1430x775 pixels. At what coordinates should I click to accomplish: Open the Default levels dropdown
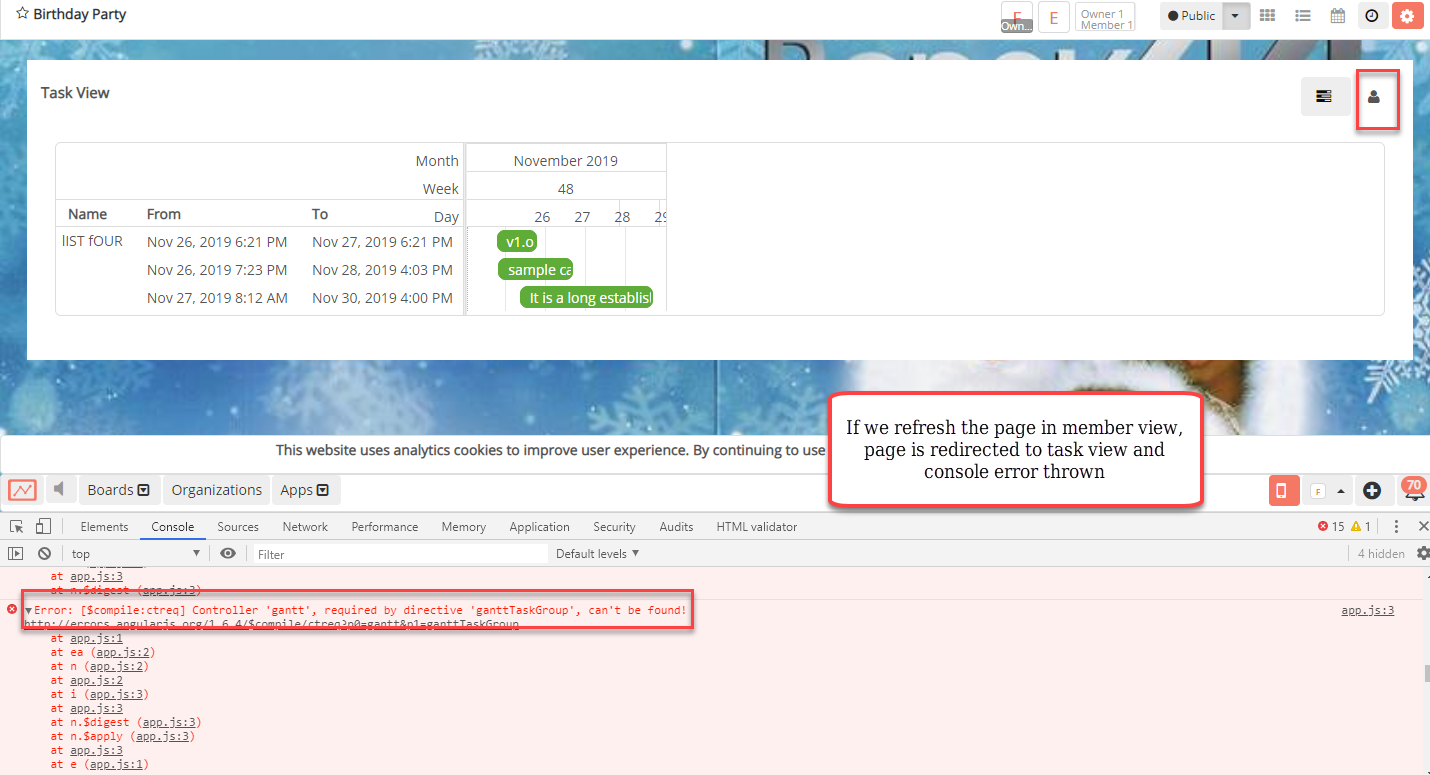coord(597,553)
